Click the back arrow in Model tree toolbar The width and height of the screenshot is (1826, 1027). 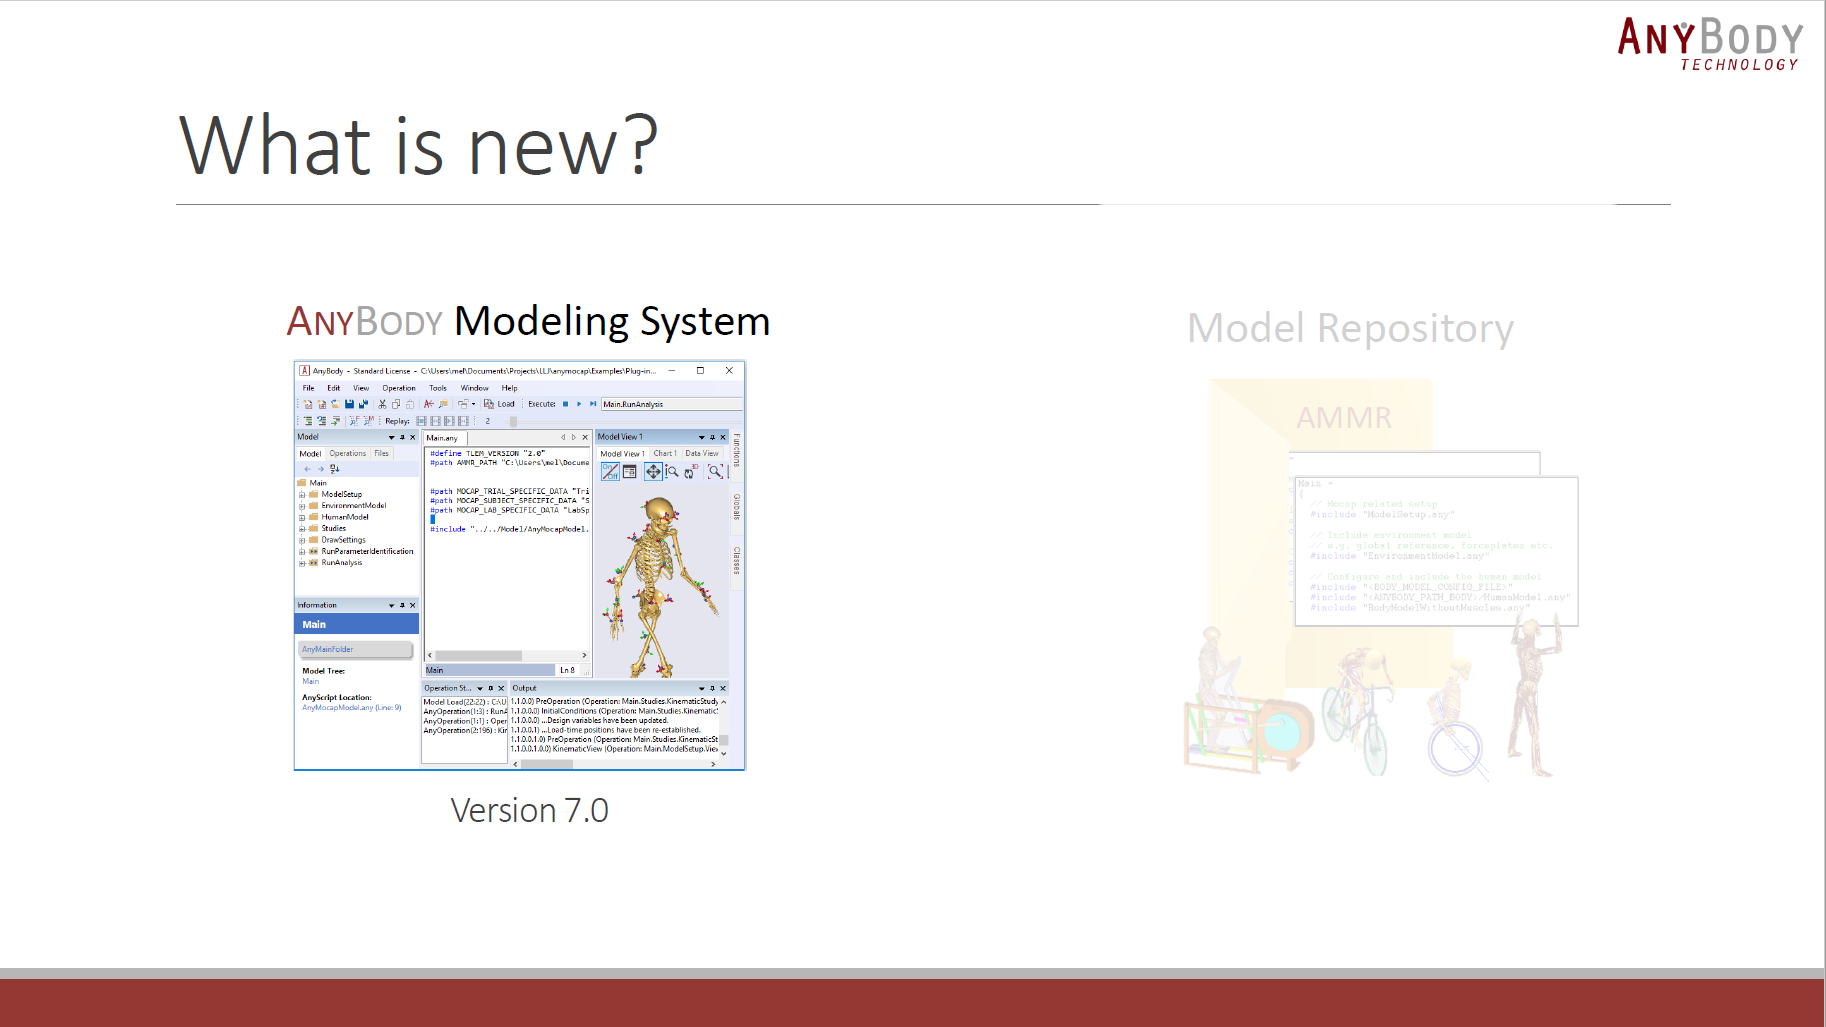tap(307, 469)
